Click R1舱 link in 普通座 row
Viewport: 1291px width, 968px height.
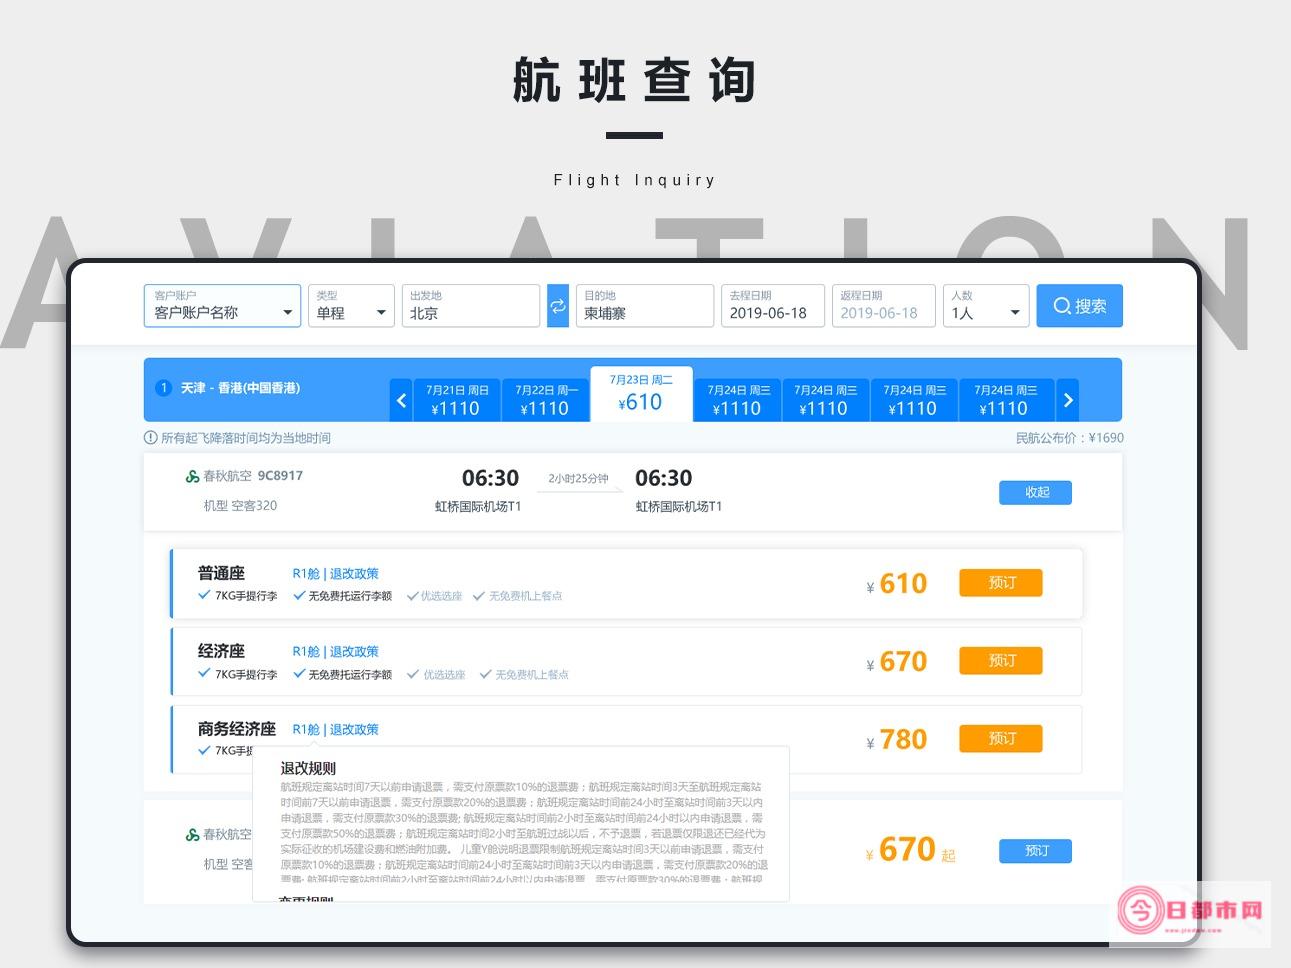click(x=306, y=574)
